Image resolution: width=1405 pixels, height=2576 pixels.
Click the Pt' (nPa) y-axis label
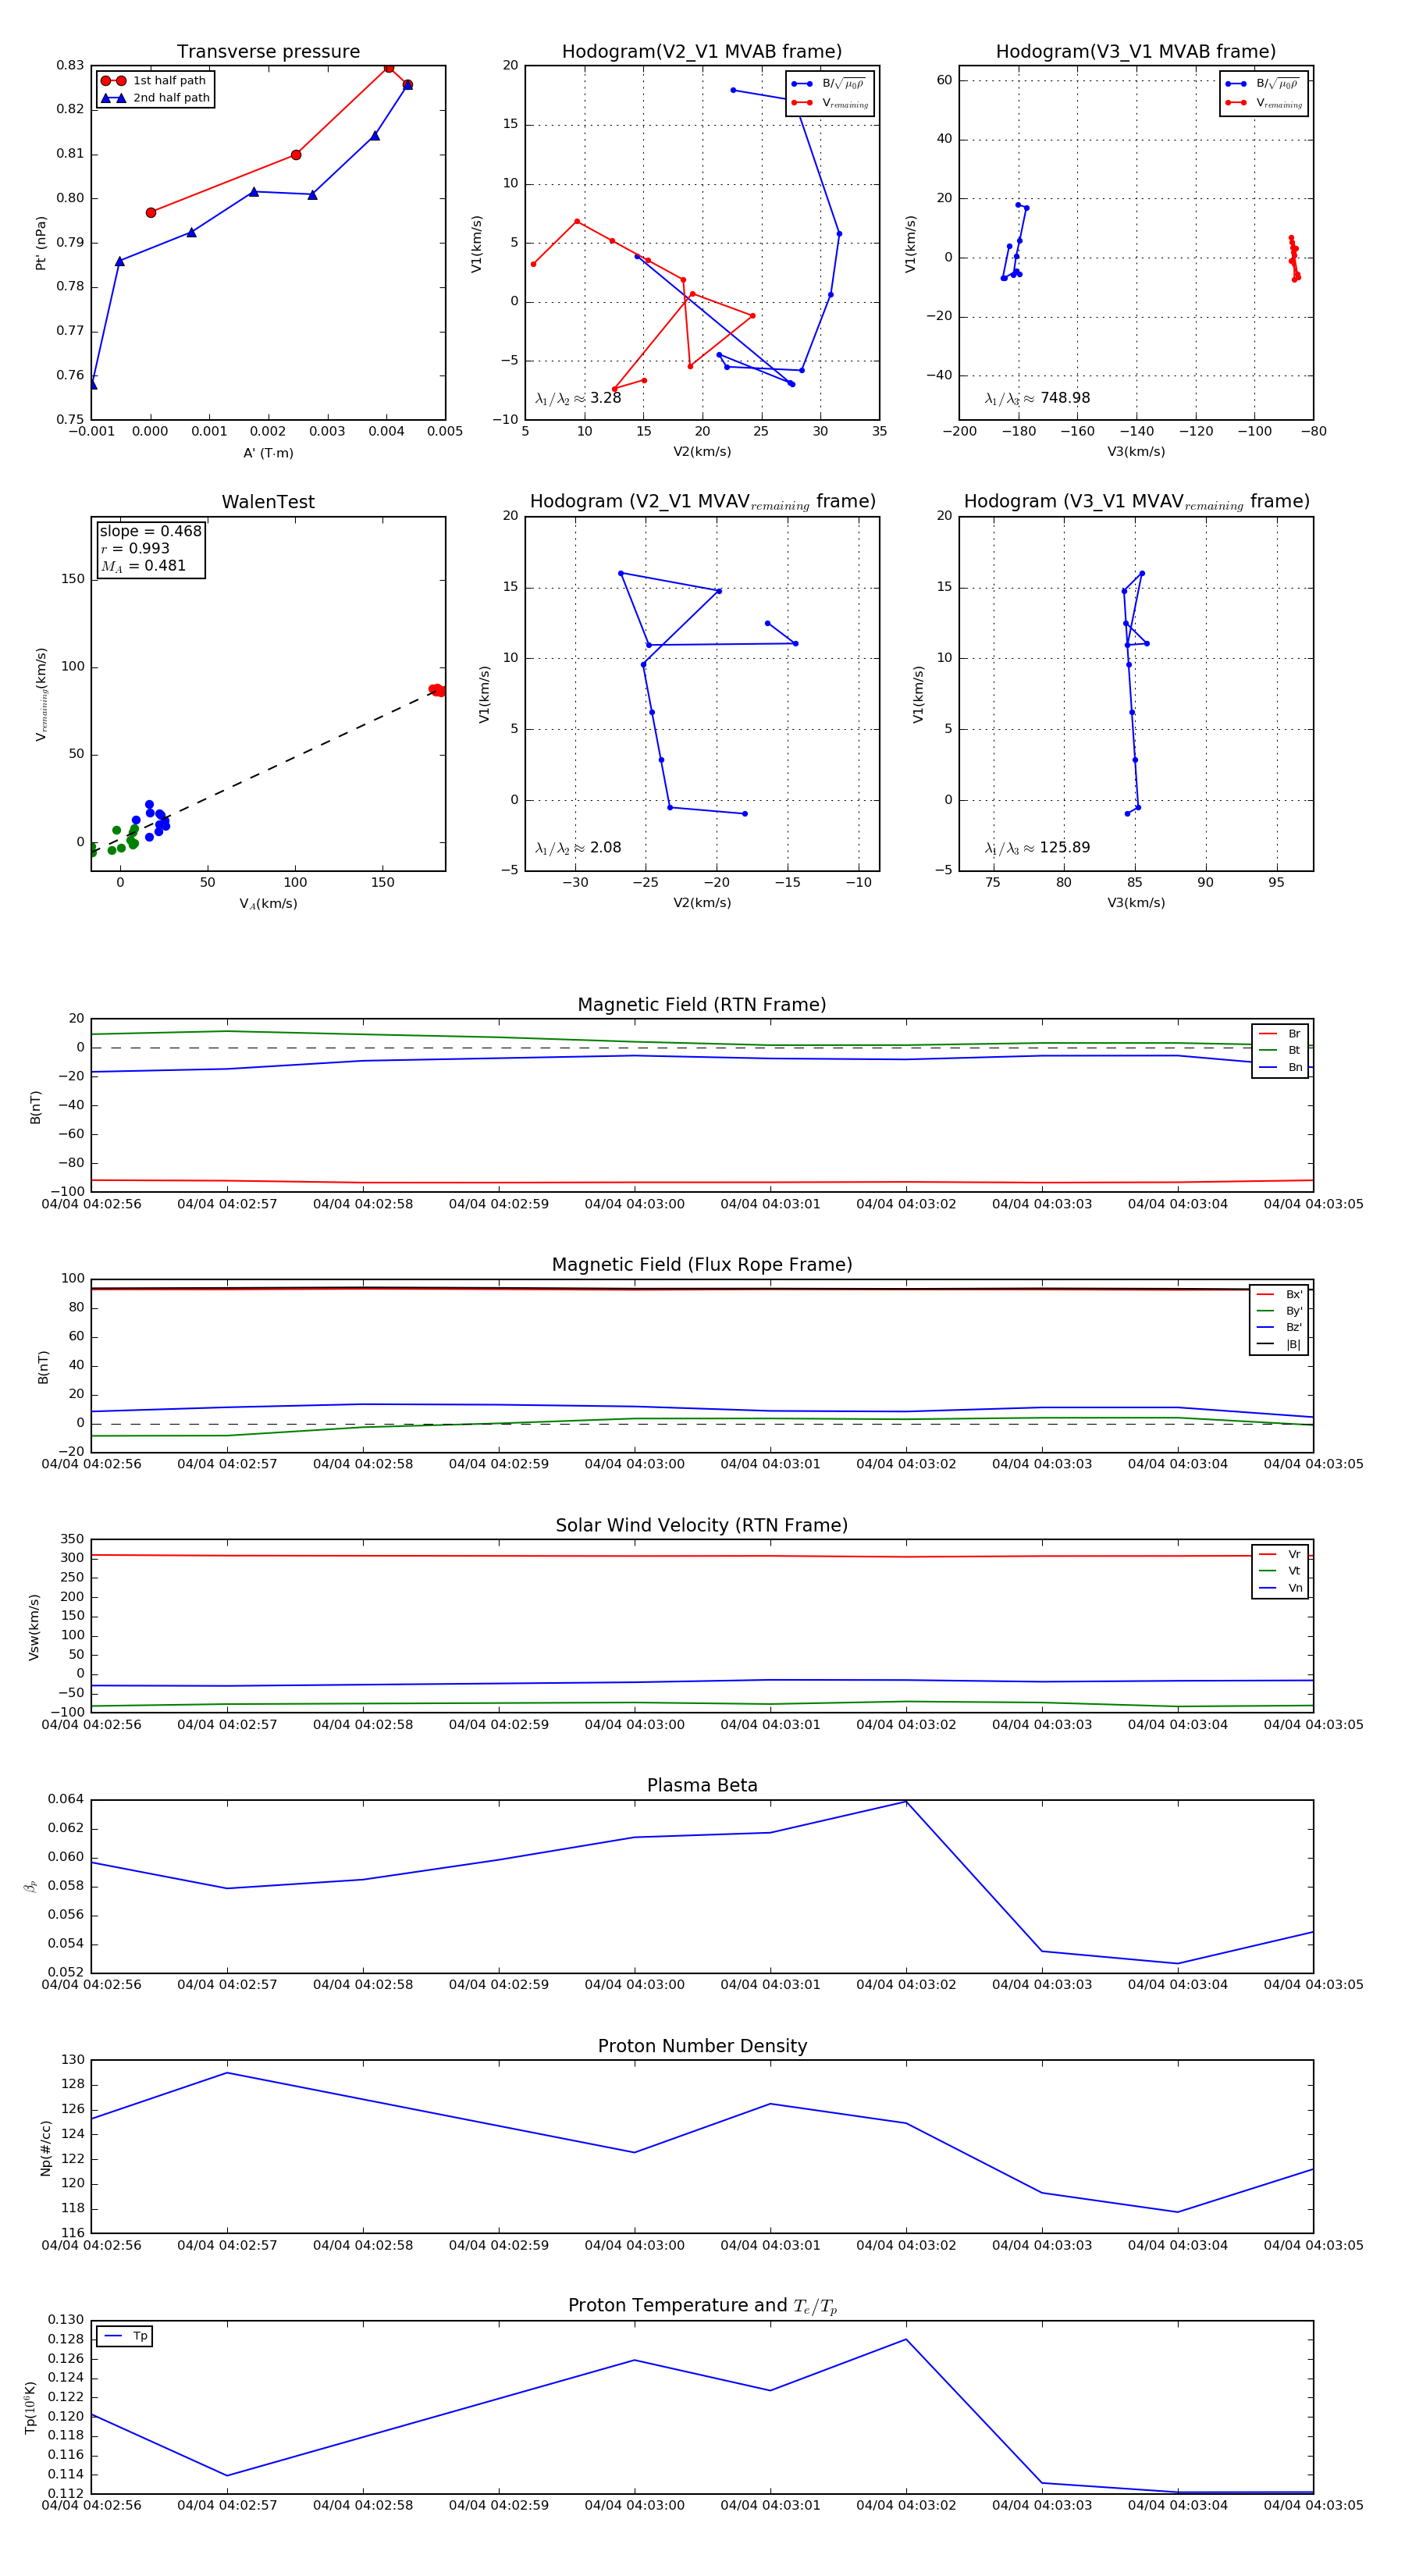41,243
